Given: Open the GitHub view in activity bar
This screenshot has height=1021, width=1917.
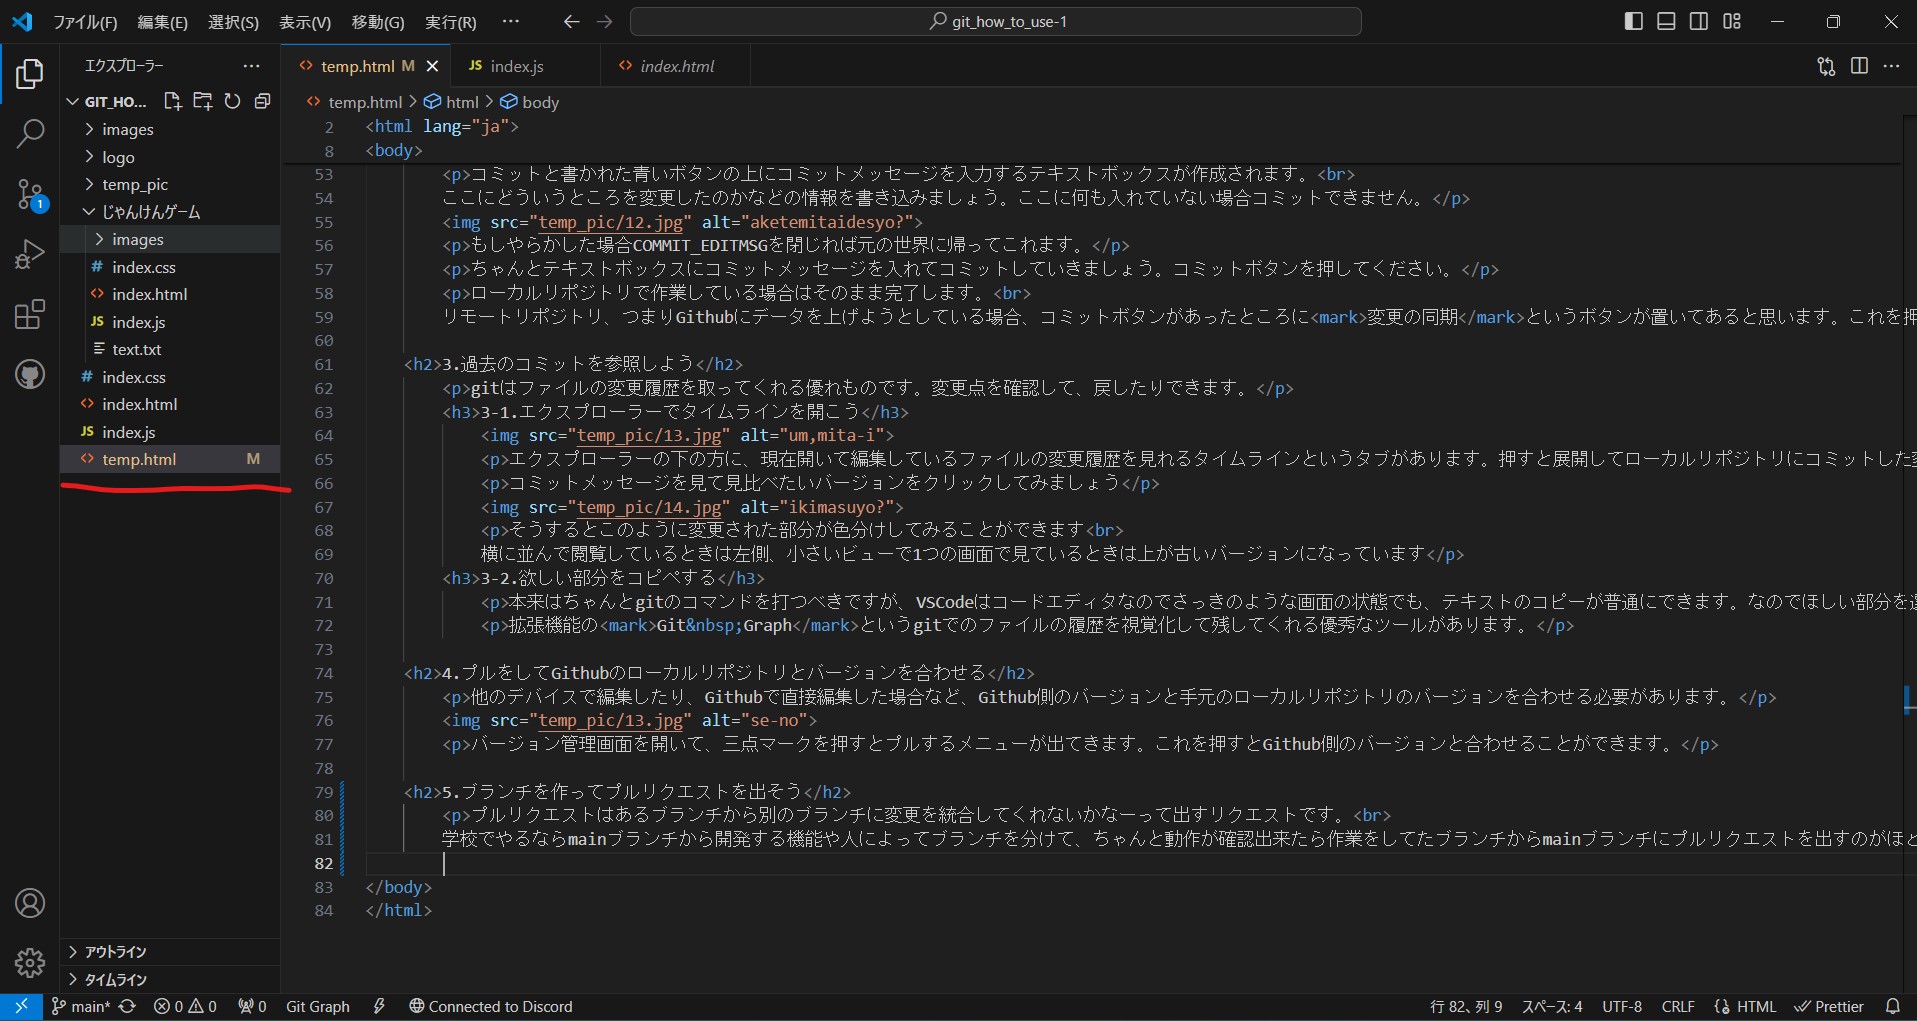Looking at the screenshot, I should (x=30, y=375).
